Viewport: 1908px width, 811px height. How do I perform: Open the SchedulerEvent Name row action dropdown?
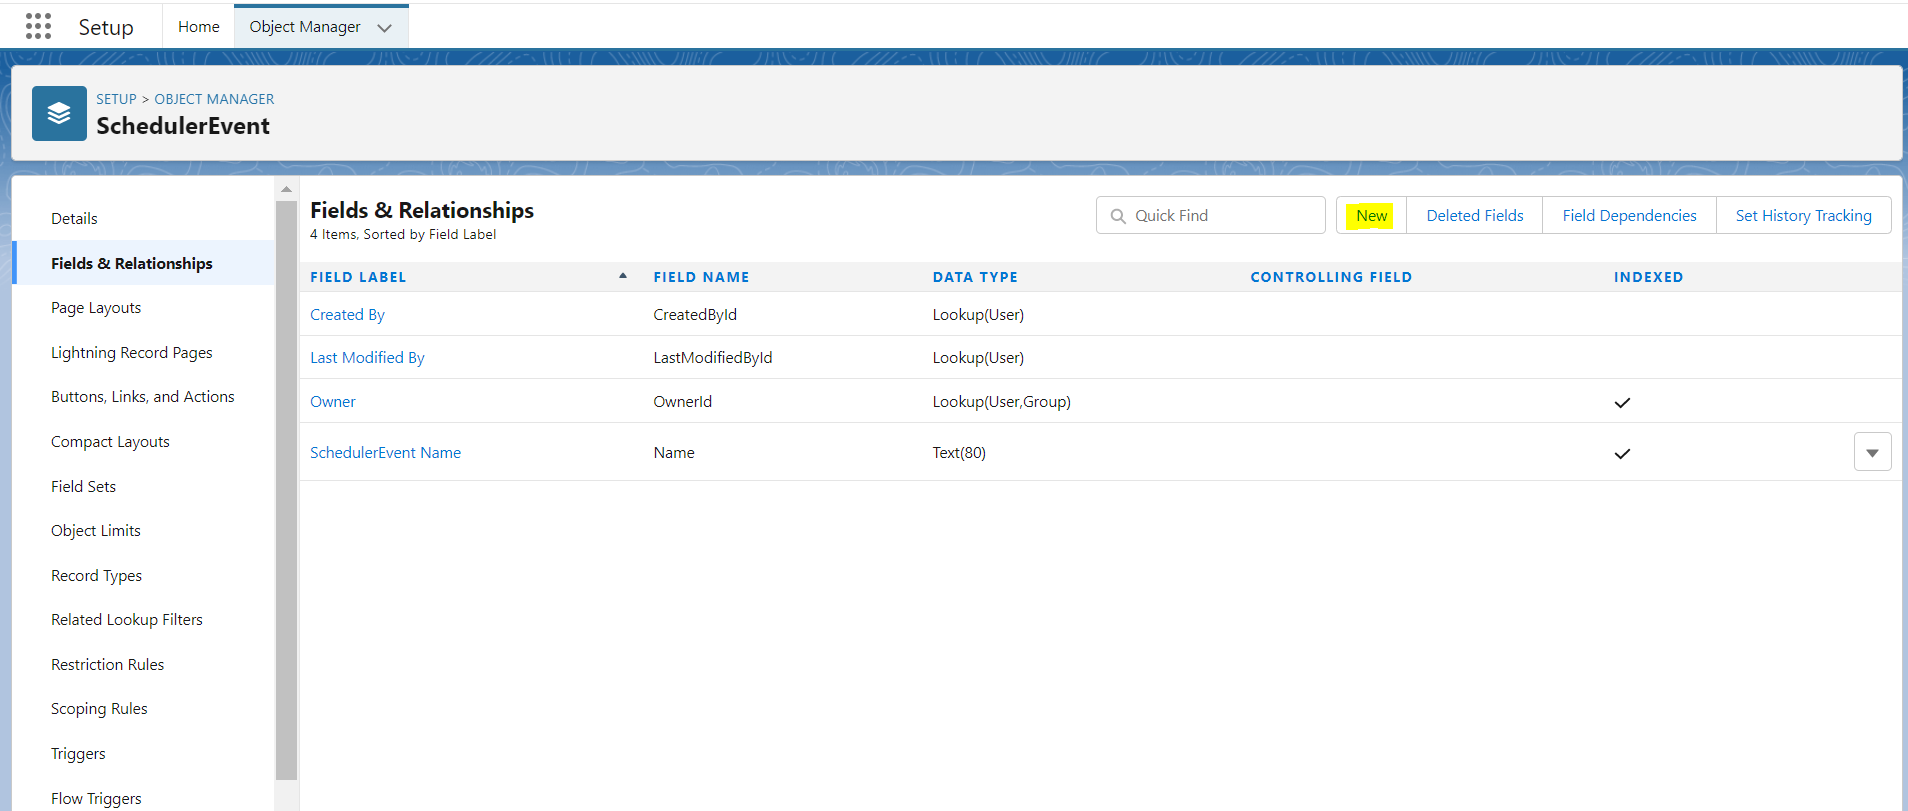coord(1872,453)
